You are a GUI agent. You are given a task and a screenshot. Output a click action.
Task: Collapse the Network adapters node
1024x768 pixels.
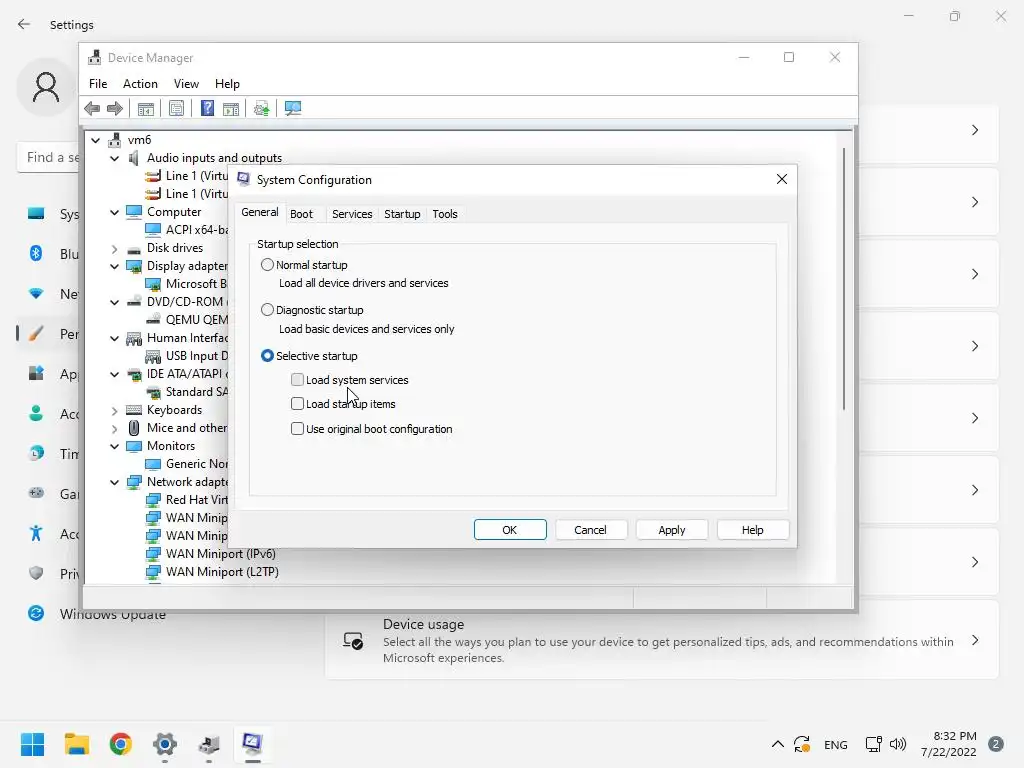point(114,482)
